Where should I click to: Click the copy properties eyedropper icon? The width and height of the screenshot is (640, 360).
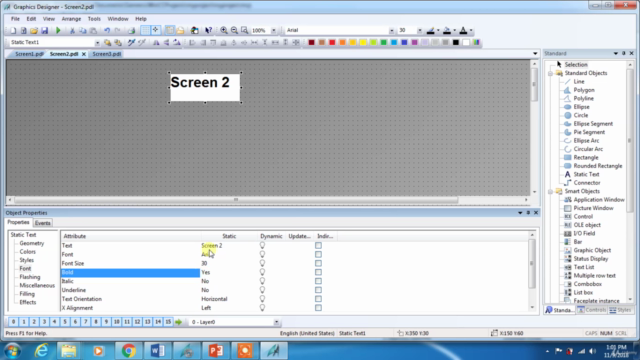pos(131,42)
